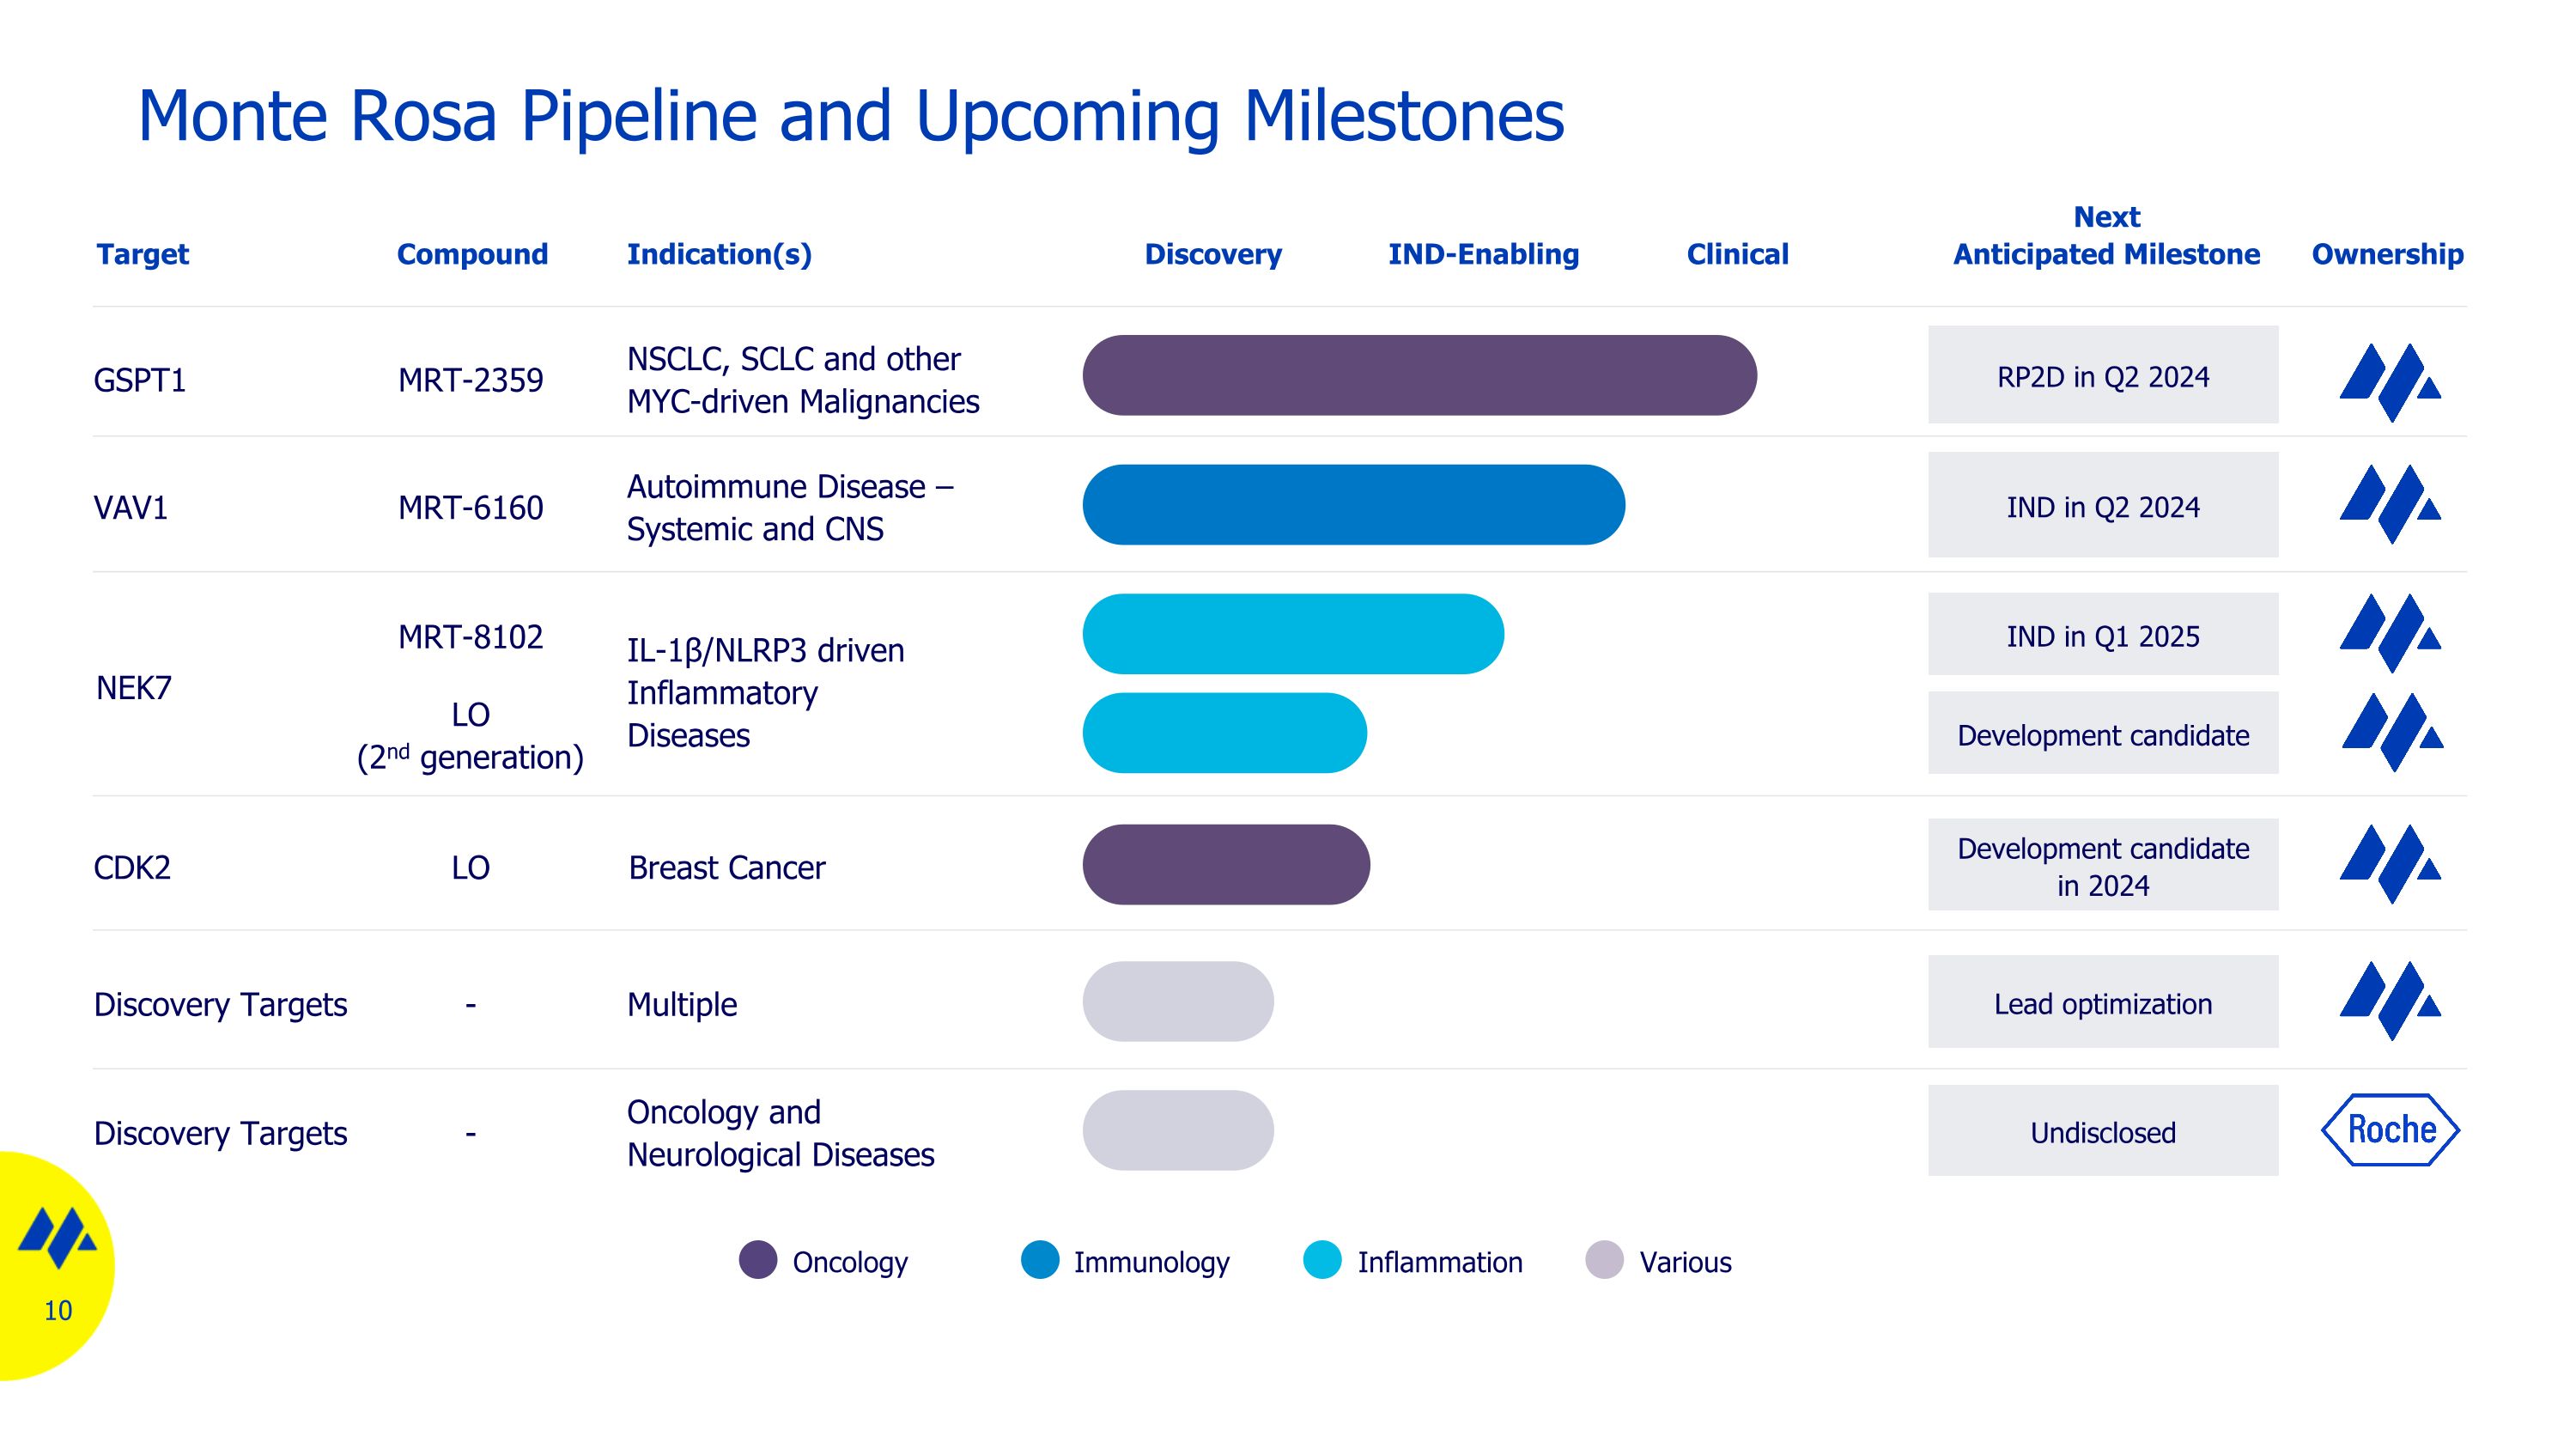Click the Monte Rosa logo in VAV1 row
2576x1449 pixels.
coord(2389,504)
